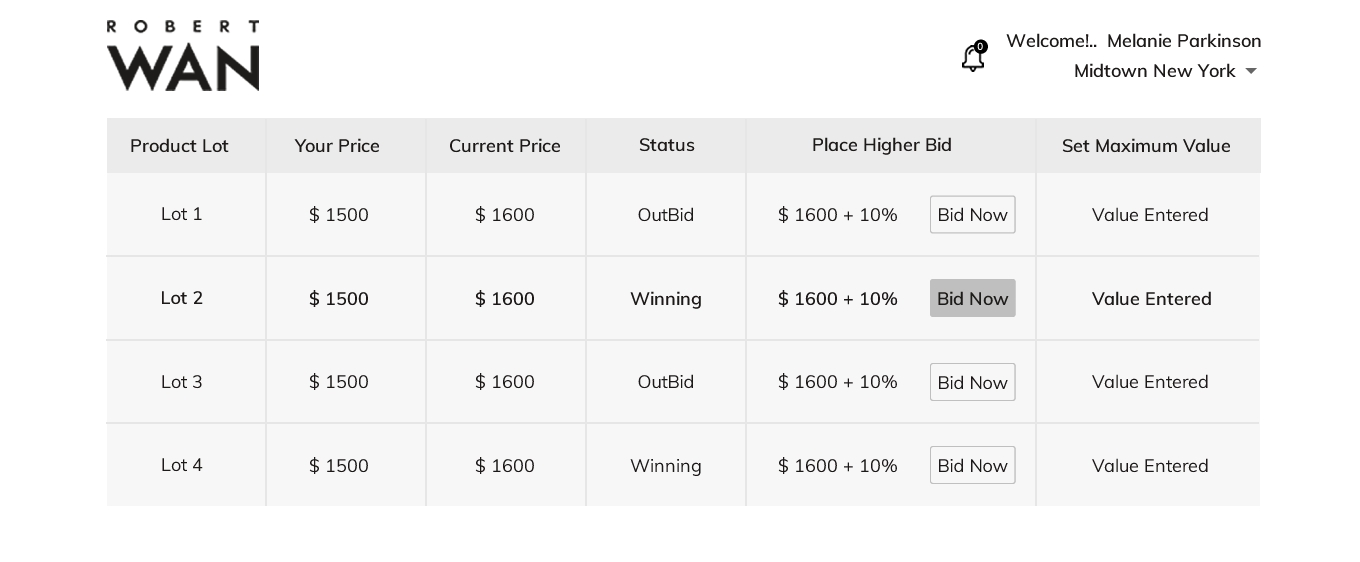Expand the Midtown New York location dropdown arrow
The image size is (1360, 562).
pos(1251,72)
